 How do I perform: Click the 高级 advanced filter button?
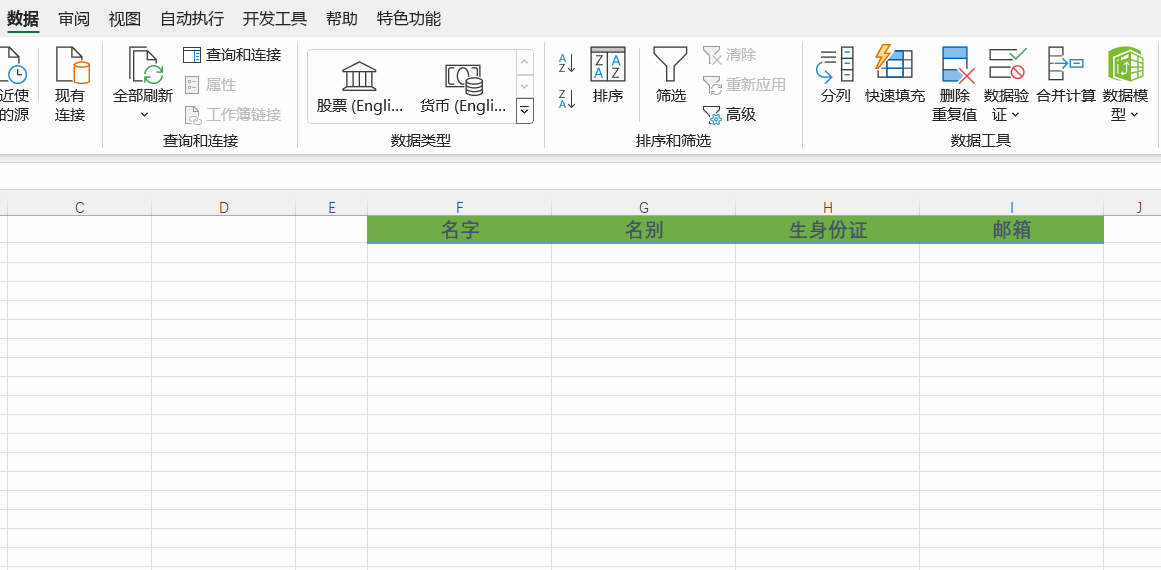pyautogui.click(x=730, y=115)
